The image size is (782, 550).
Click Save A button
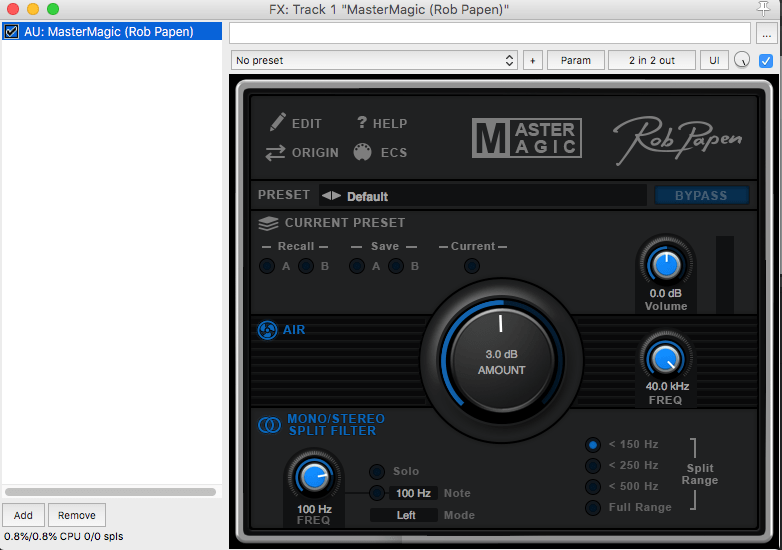click(x=357, y=266)
